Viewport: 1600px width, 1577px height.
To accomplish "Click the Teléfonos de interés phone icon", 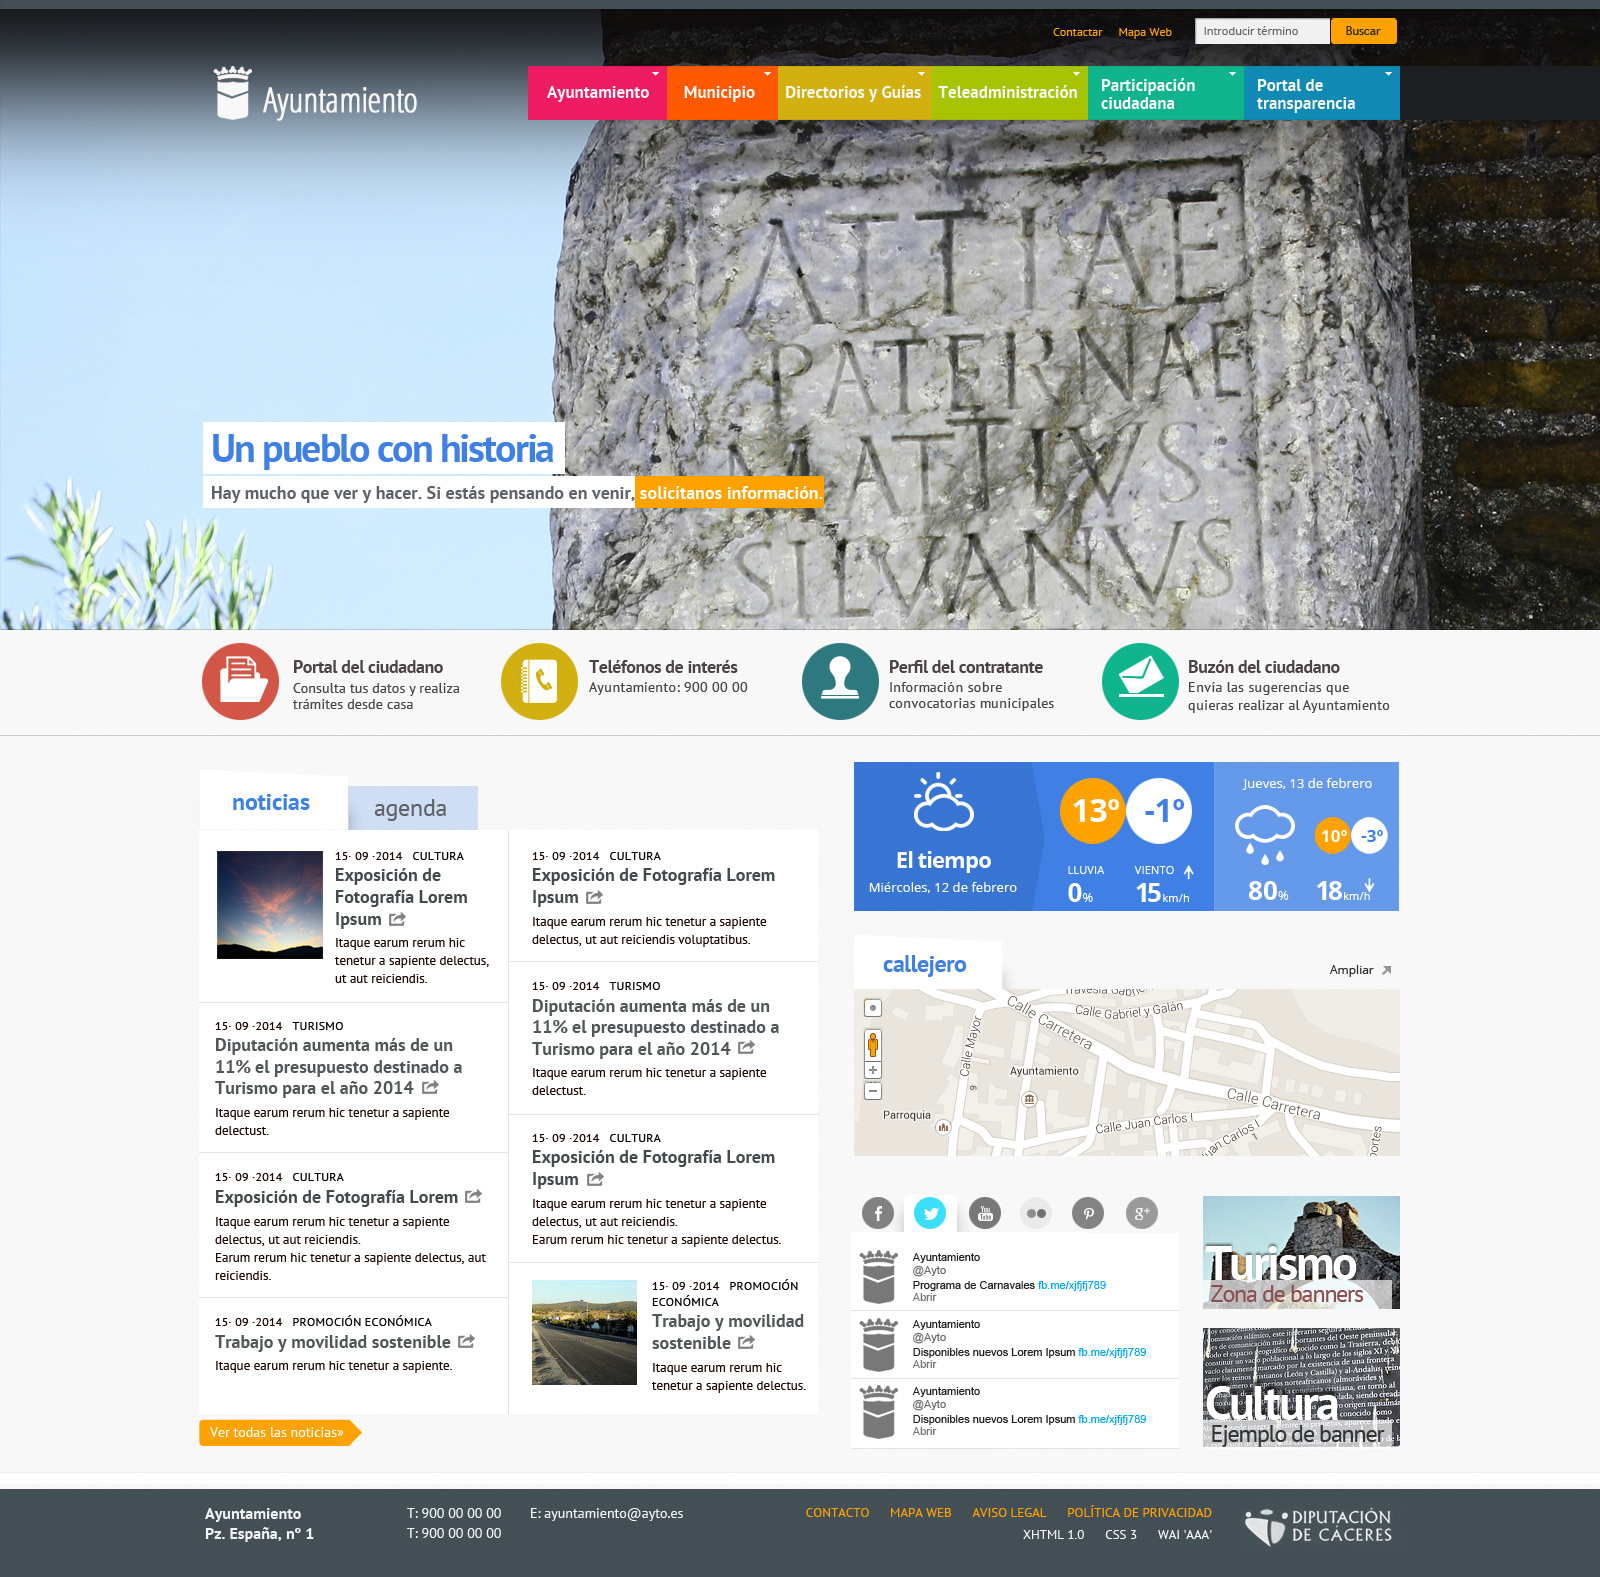I will 539,681.
